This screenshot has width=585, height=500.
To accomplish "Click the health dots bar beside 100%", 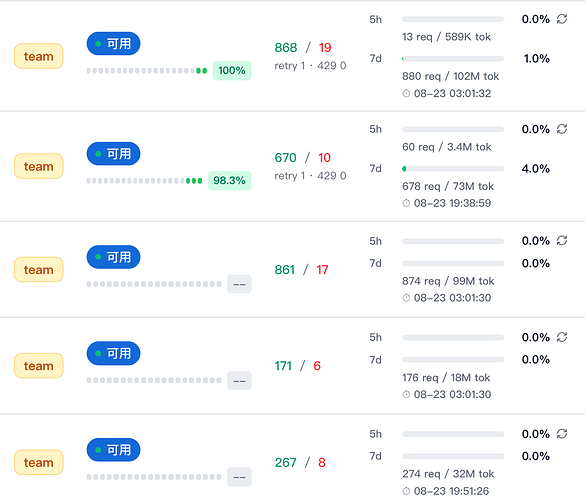I will [x=147, y=71].
